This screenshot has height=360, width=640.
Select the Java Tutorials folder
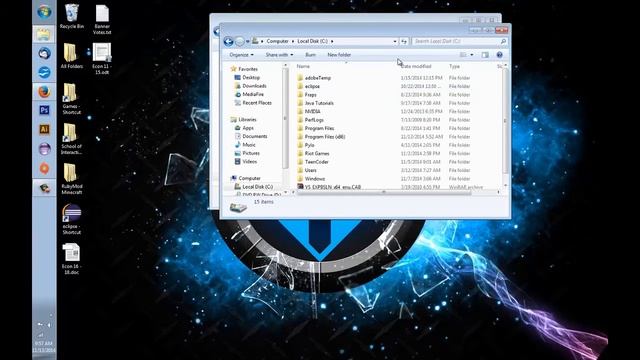click(319, 103)
